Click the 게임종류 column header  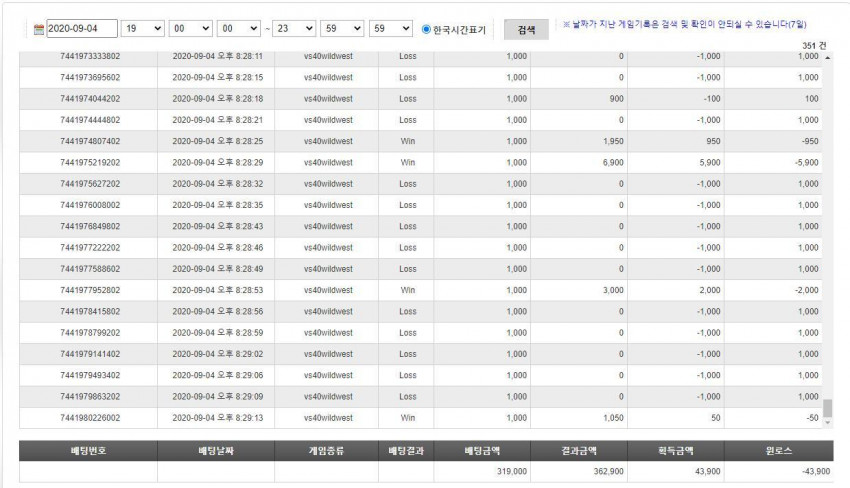[326, 451]
